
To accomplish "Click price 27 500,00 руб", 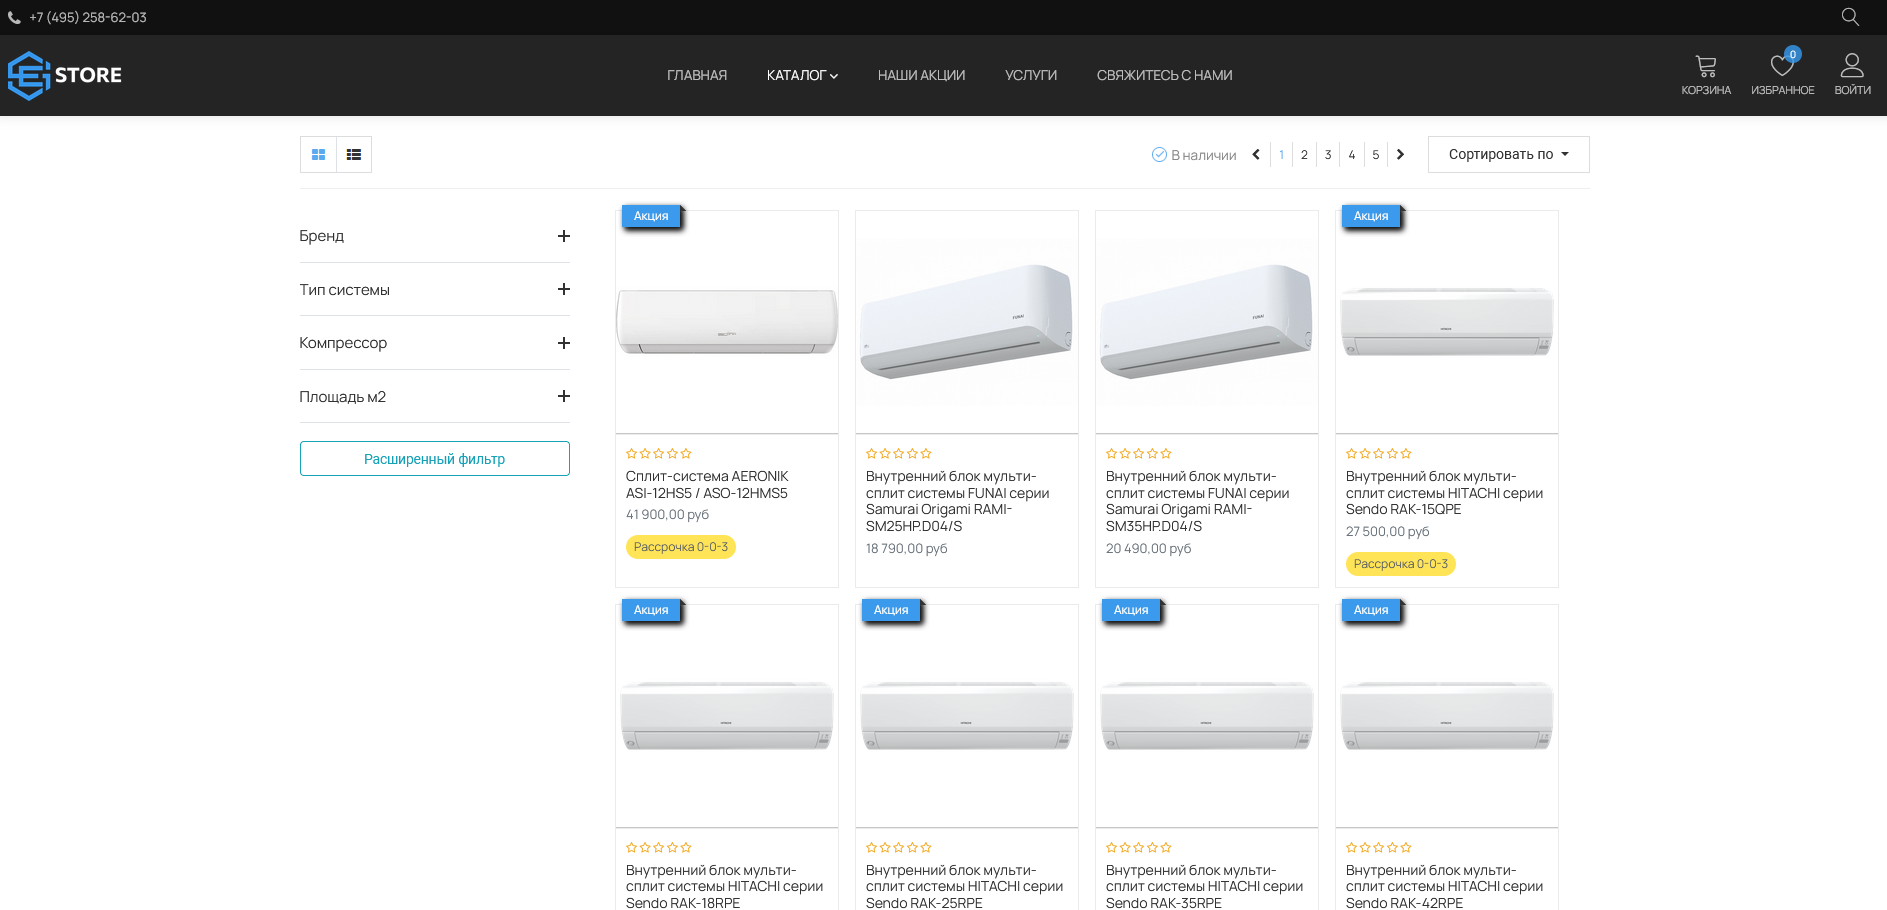I will [x=1387, y=532].
